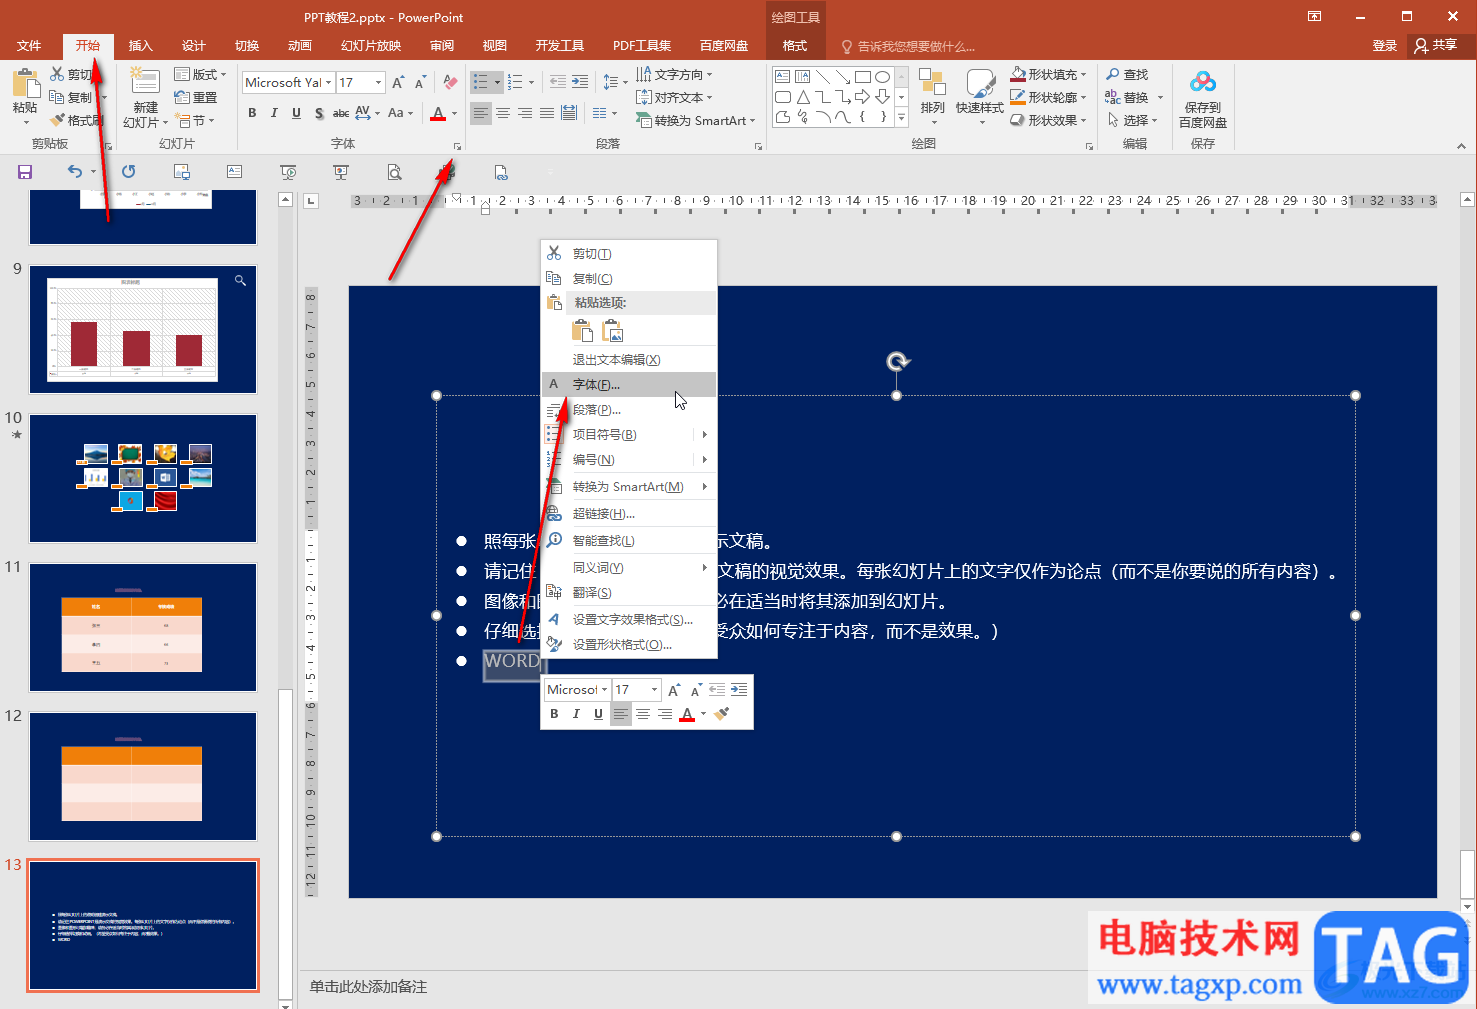Image resolution: width=1477 pixels, height=1009 pixels.
Task: Click Convert to SmartArt button in ribbon
Action: click(697, 121)
